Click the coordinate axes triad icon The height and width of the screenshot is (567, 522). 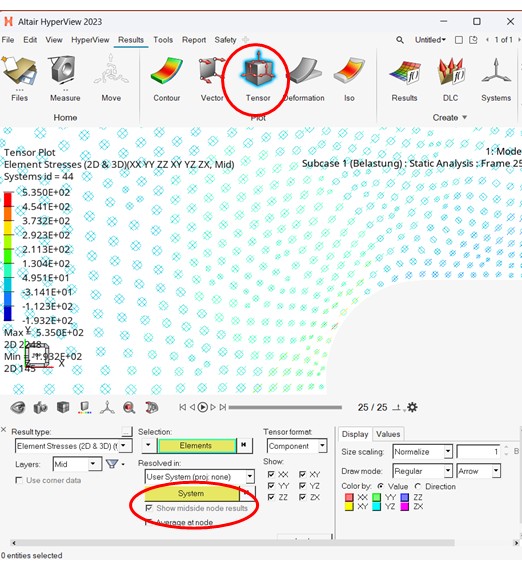coord(107,408)
